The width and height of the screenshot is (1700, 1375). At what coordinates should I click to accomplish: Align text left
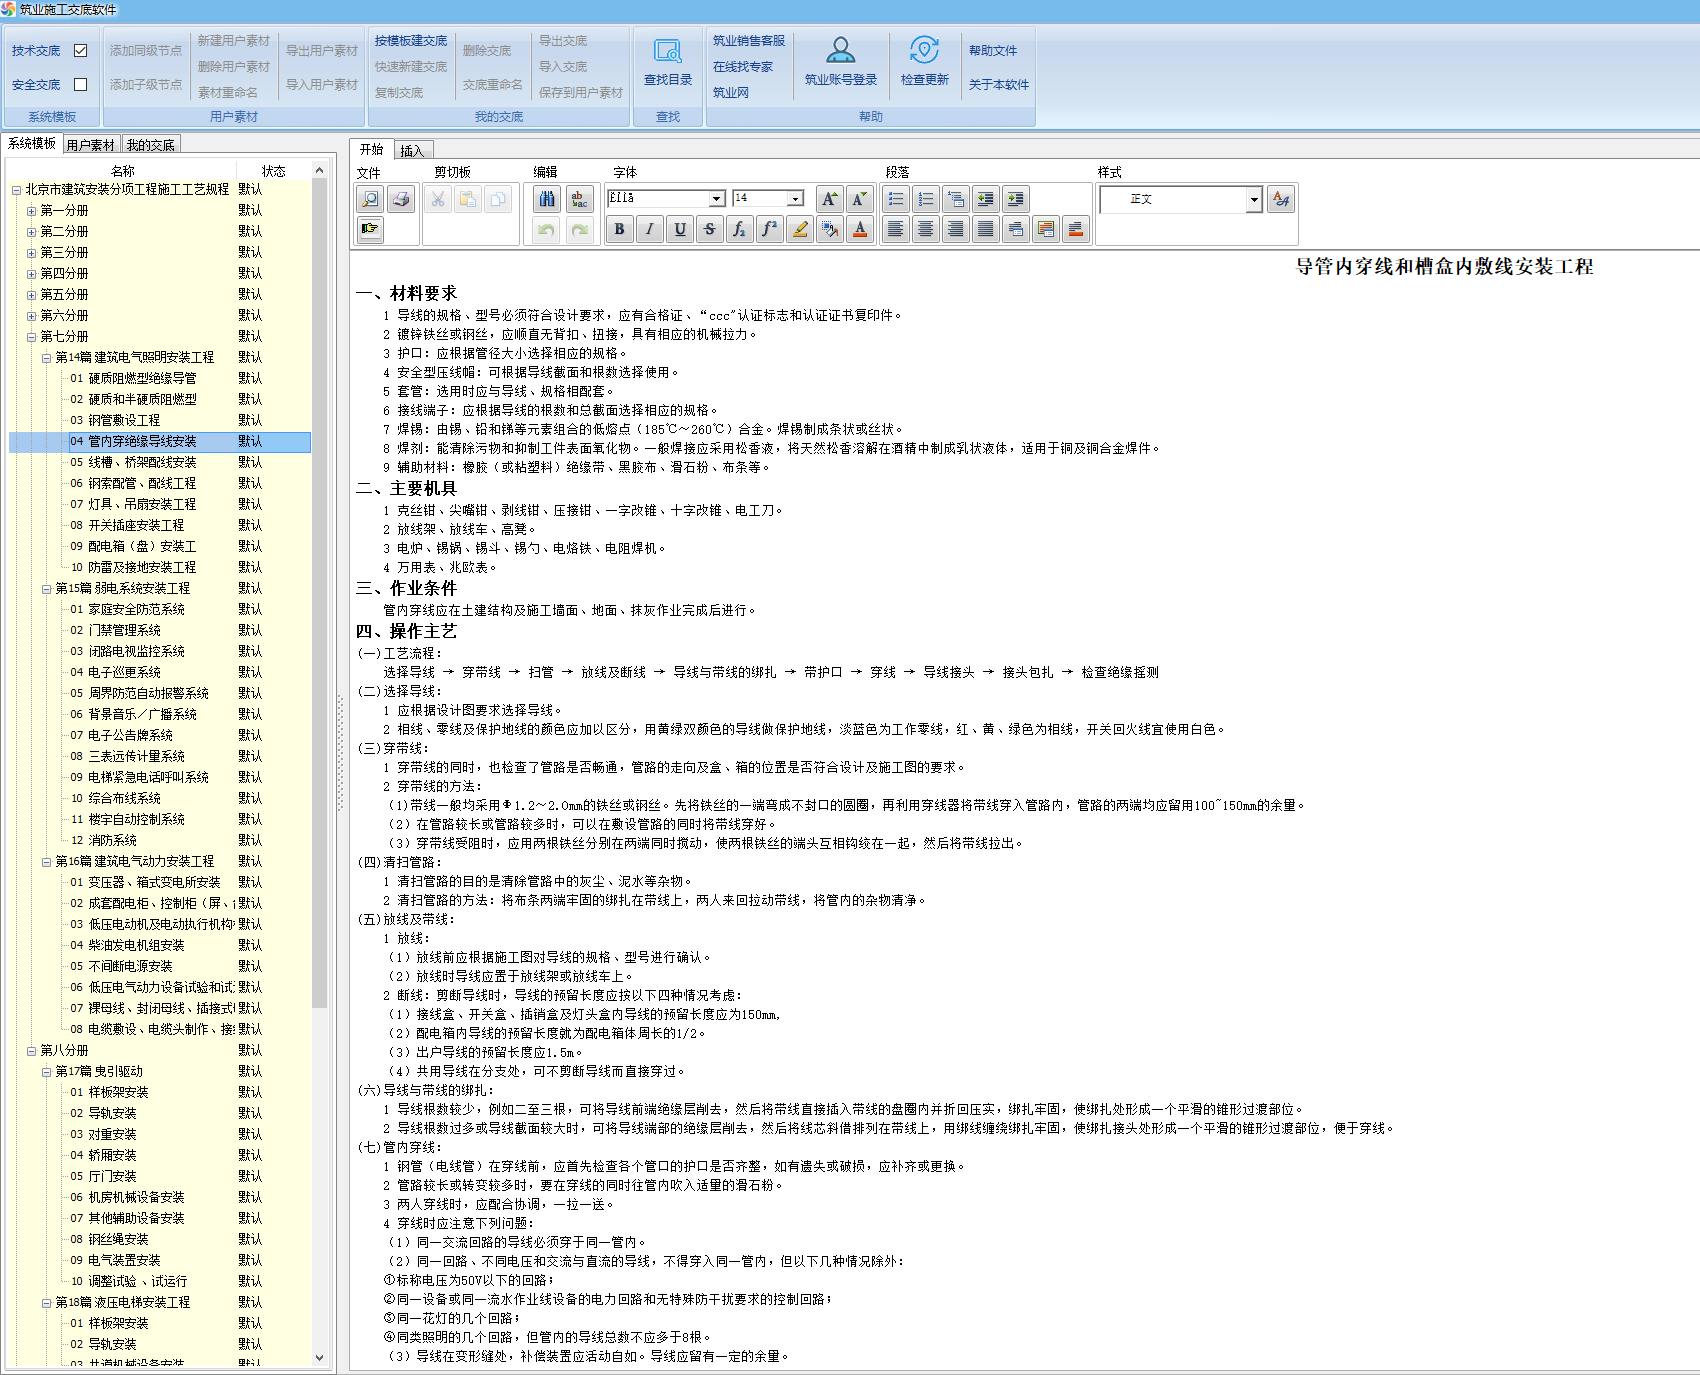tap(895, 229)
